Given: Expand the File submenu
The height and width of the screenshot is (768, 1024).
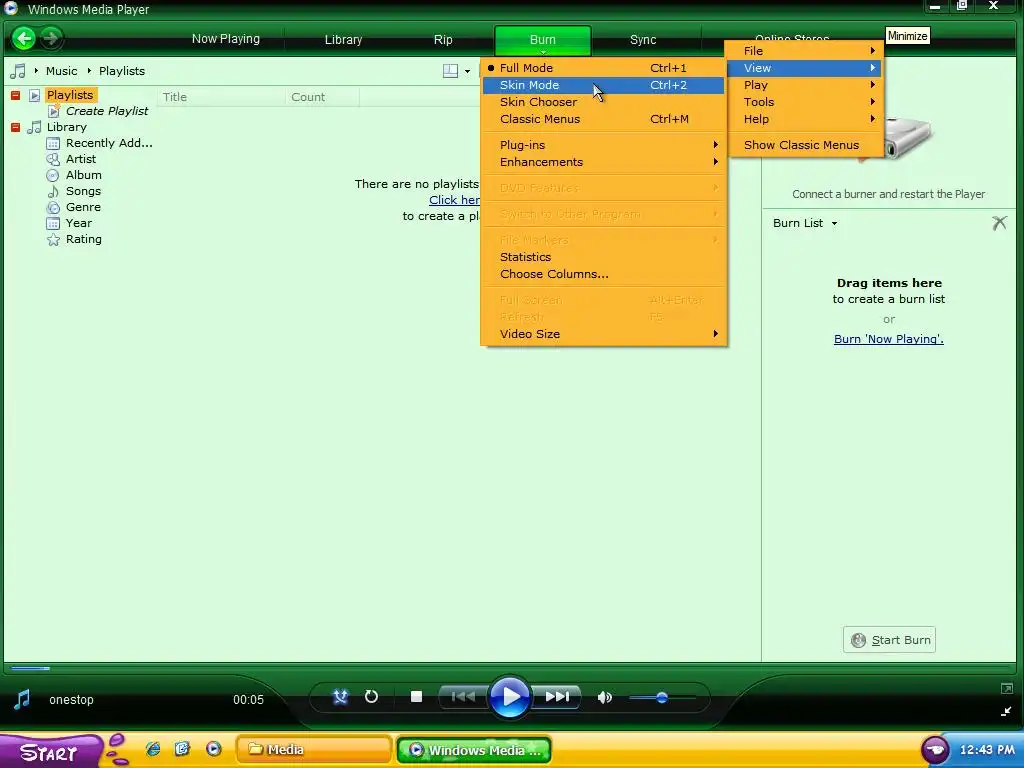Looking at the screenshot, I should [805, 51].
